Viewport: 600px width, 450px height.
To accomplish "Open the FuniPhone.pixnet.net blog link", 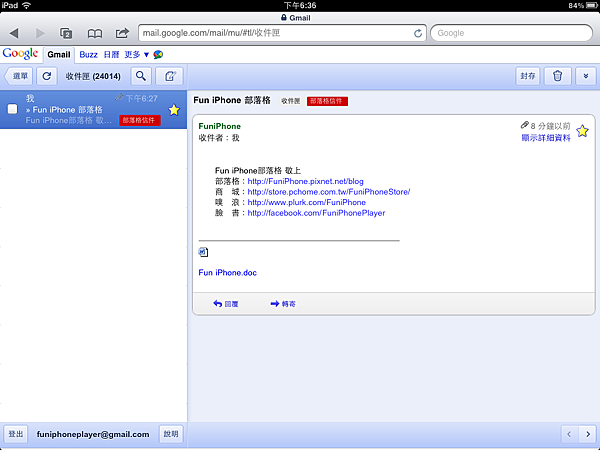I will [305, 181].
